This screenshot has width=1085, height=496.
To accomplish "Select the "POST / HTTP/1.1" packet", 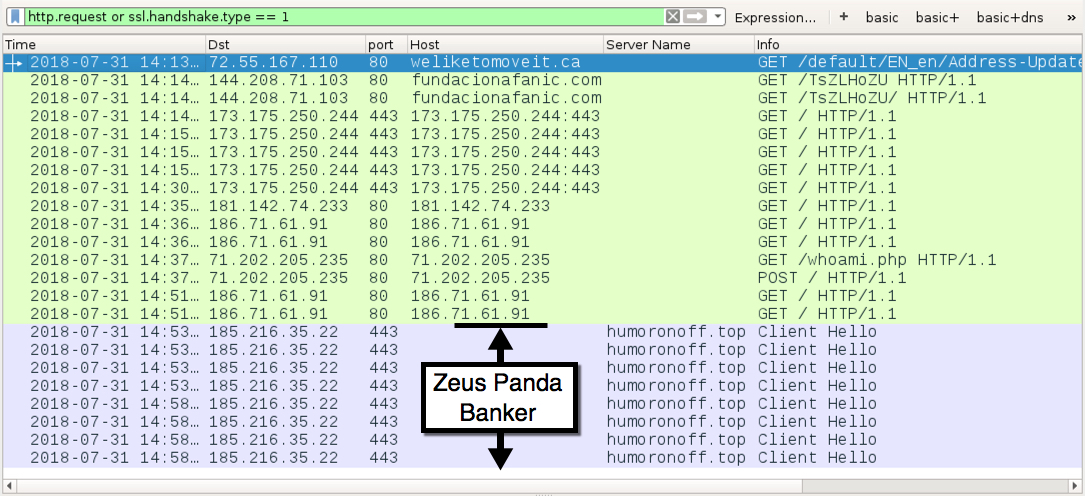I will [543, 278].
